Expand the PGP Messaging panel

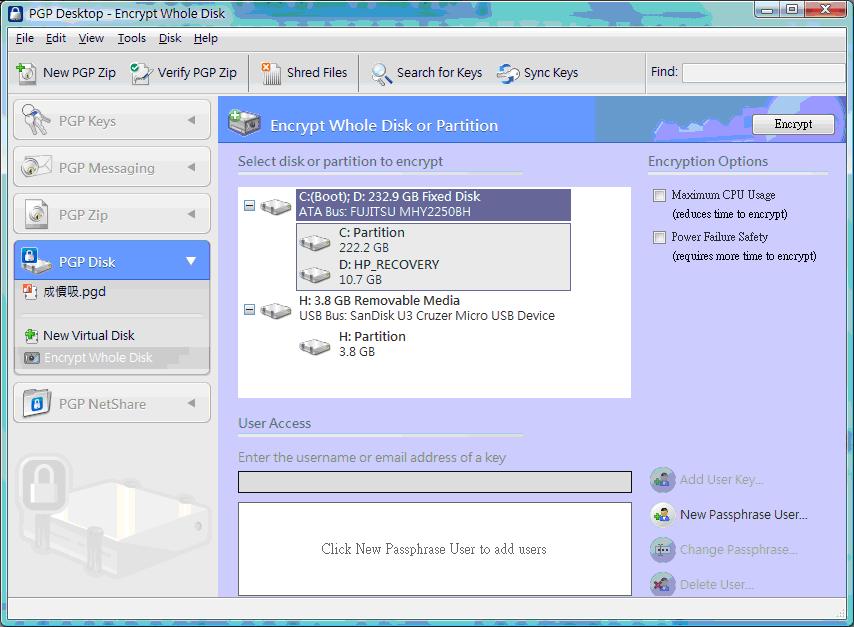[x=191, y=168]
